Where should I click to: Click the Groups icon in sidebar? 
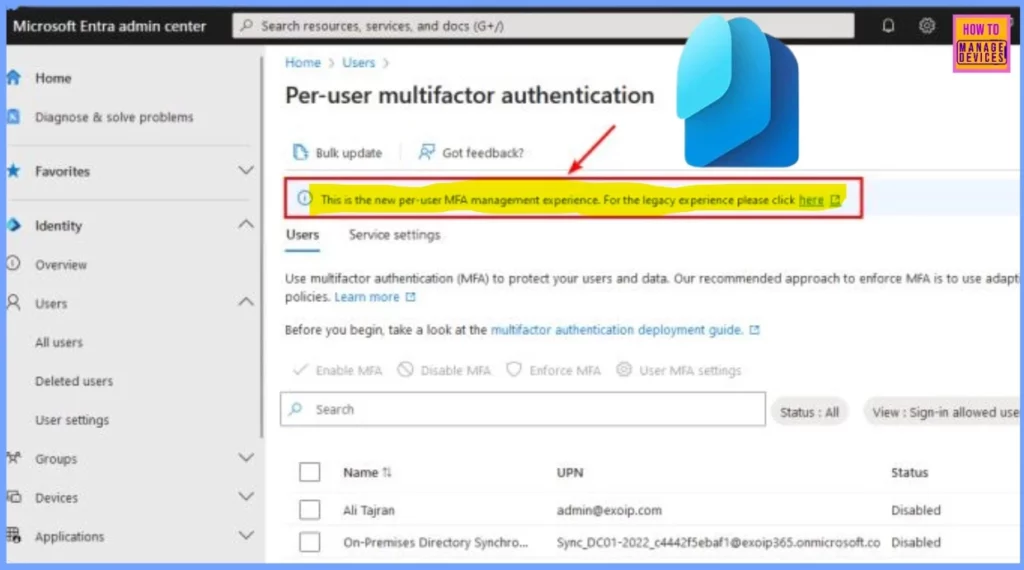pos(14,458)
